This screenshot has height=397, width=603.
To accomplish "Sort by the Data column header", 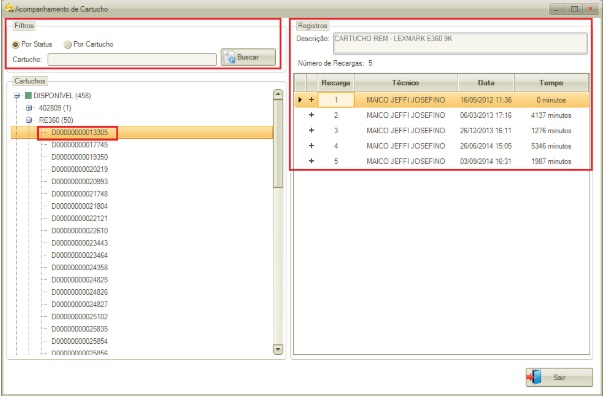I will click(x=486, y=83).
